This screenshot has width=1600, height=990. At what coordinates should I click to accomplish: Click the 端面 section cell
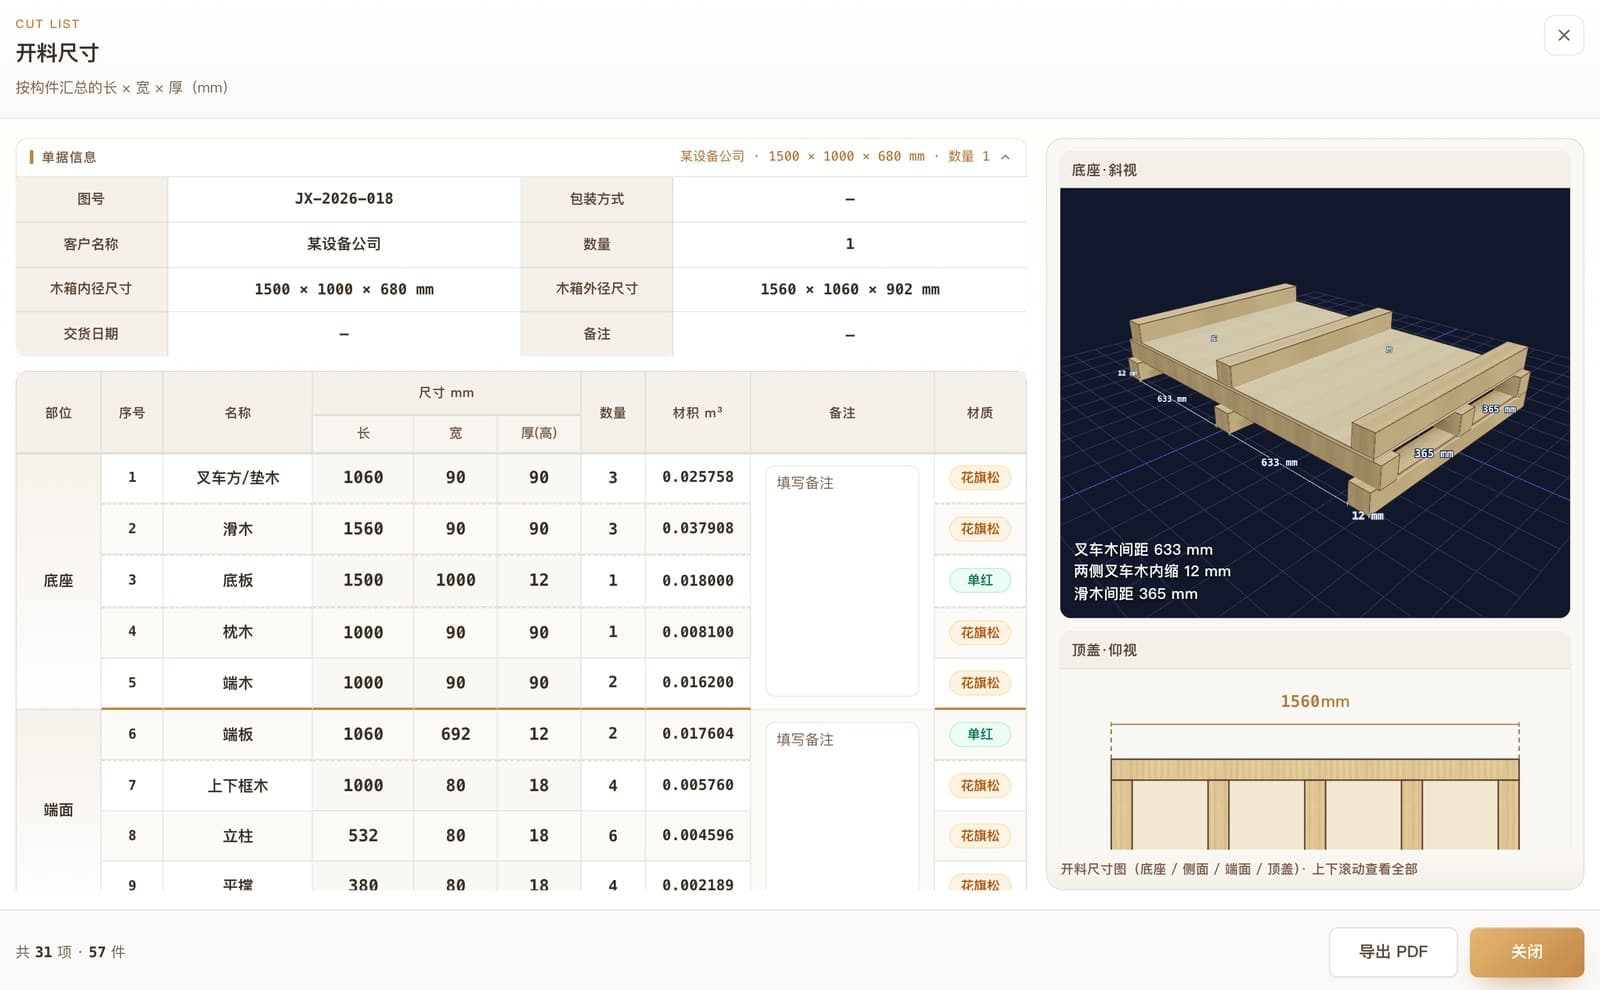[x=58, y=800]
